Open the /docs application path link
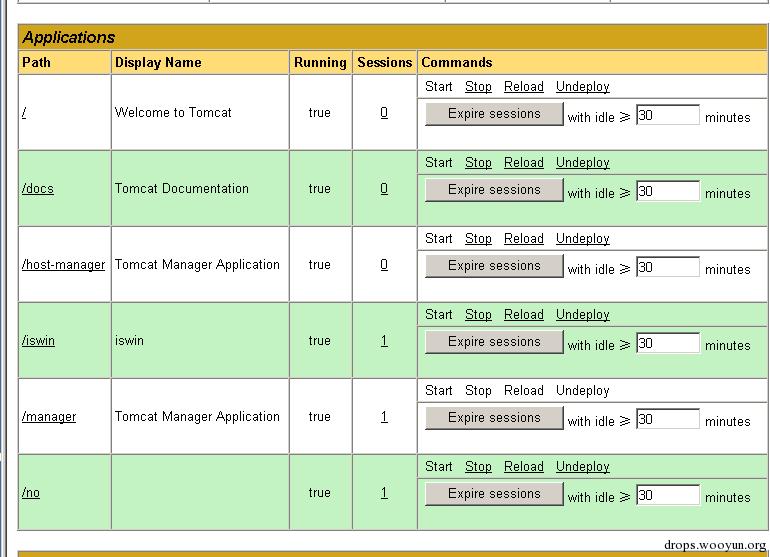Screen dimensions: 770x557 pyautogui.click(x=38, y=189)
